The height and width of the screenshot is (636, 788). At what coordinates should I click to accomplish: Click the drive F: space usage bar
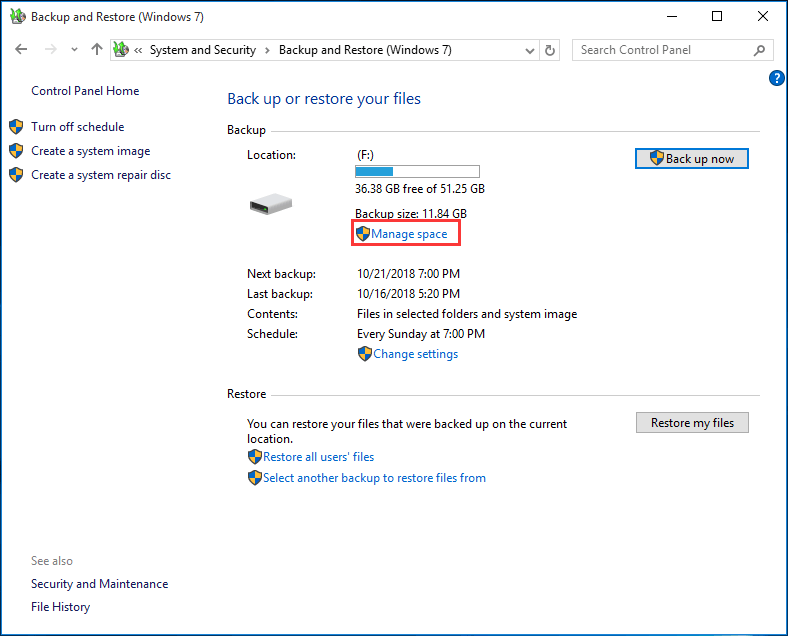coord(417,172)
